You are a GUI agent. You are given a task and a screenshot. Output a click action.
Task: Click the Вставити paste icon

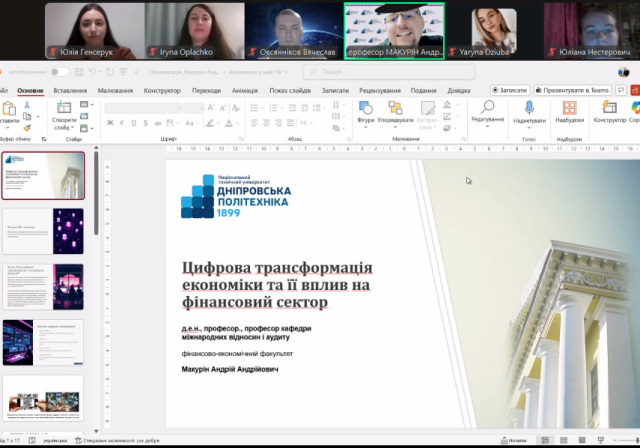tap(9, 109)
